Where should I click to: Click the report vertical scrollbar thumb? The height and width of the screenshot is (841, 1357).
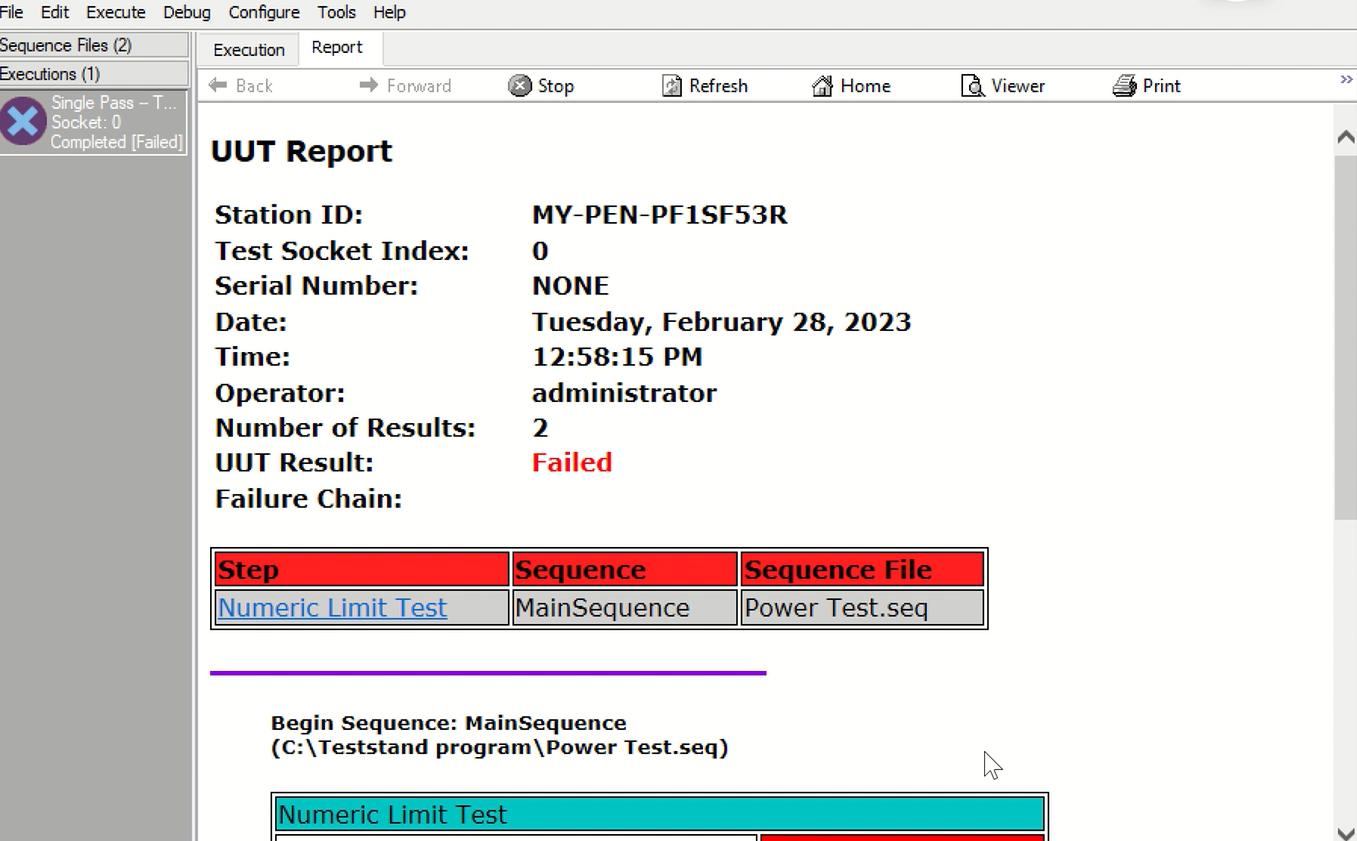pyautogui.click(x=1345, y=337)
